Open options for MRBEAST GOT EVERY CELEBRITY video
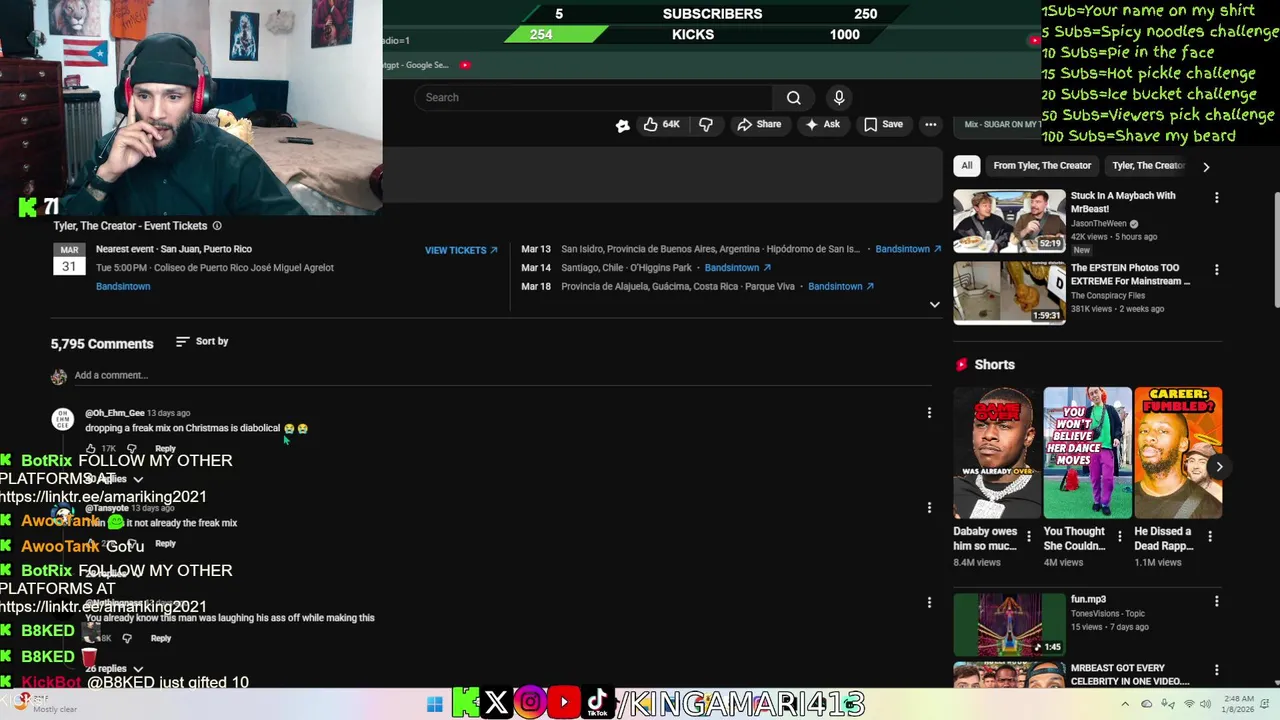The height and width of the screenshot is (720, 1280). point(1217,670)
